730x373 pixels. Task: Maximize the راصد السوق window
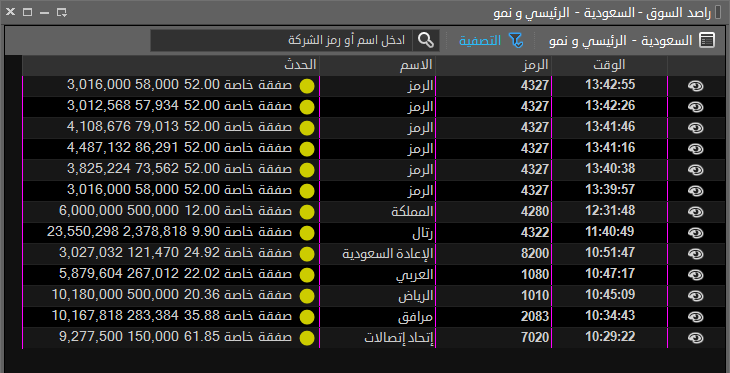[x=27, y=12]
